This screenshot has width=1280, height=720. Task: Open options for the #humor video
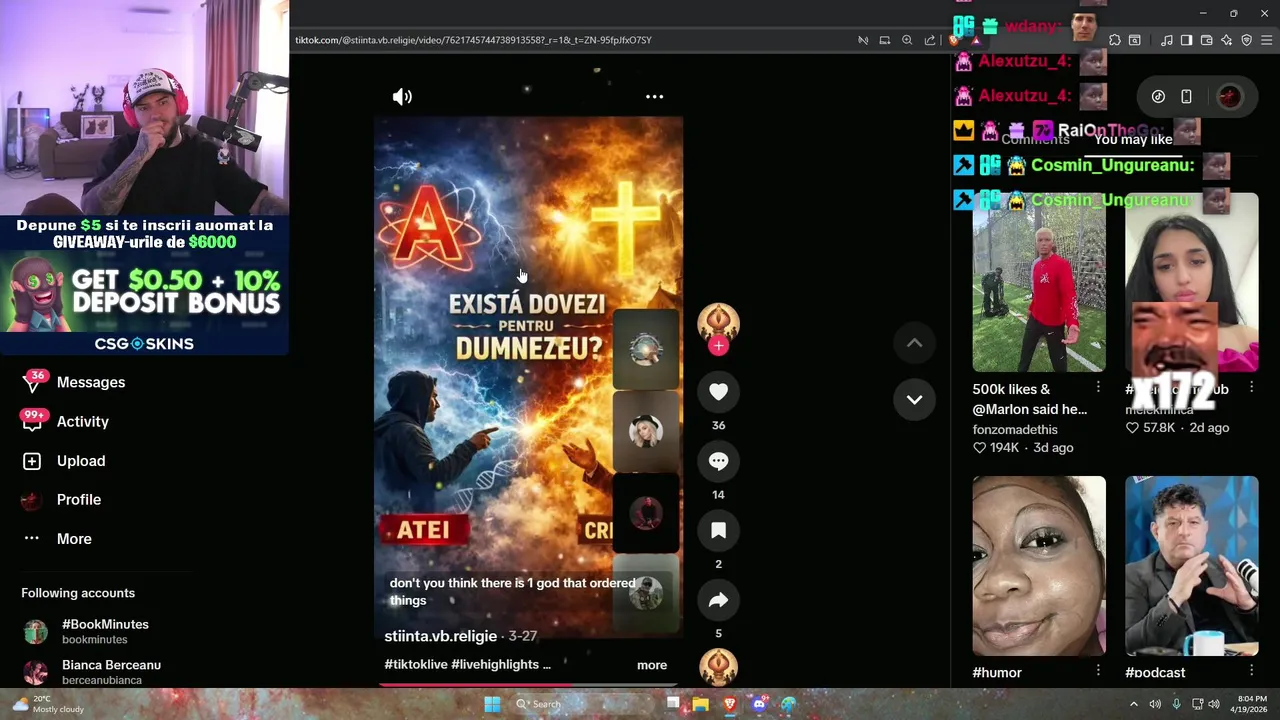[x=1098, y=671]
